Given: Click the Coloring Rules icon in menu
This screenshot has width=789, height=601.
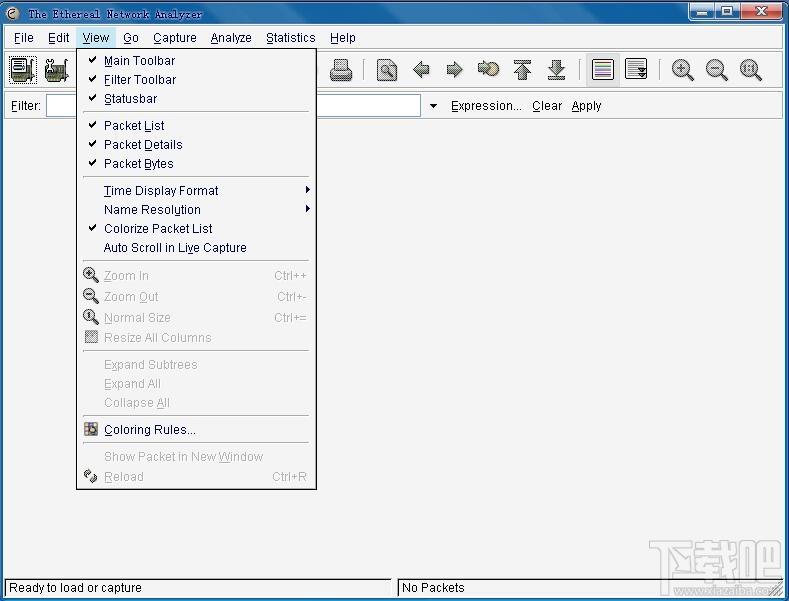Looking at the screenshot, I should [91, 429].
